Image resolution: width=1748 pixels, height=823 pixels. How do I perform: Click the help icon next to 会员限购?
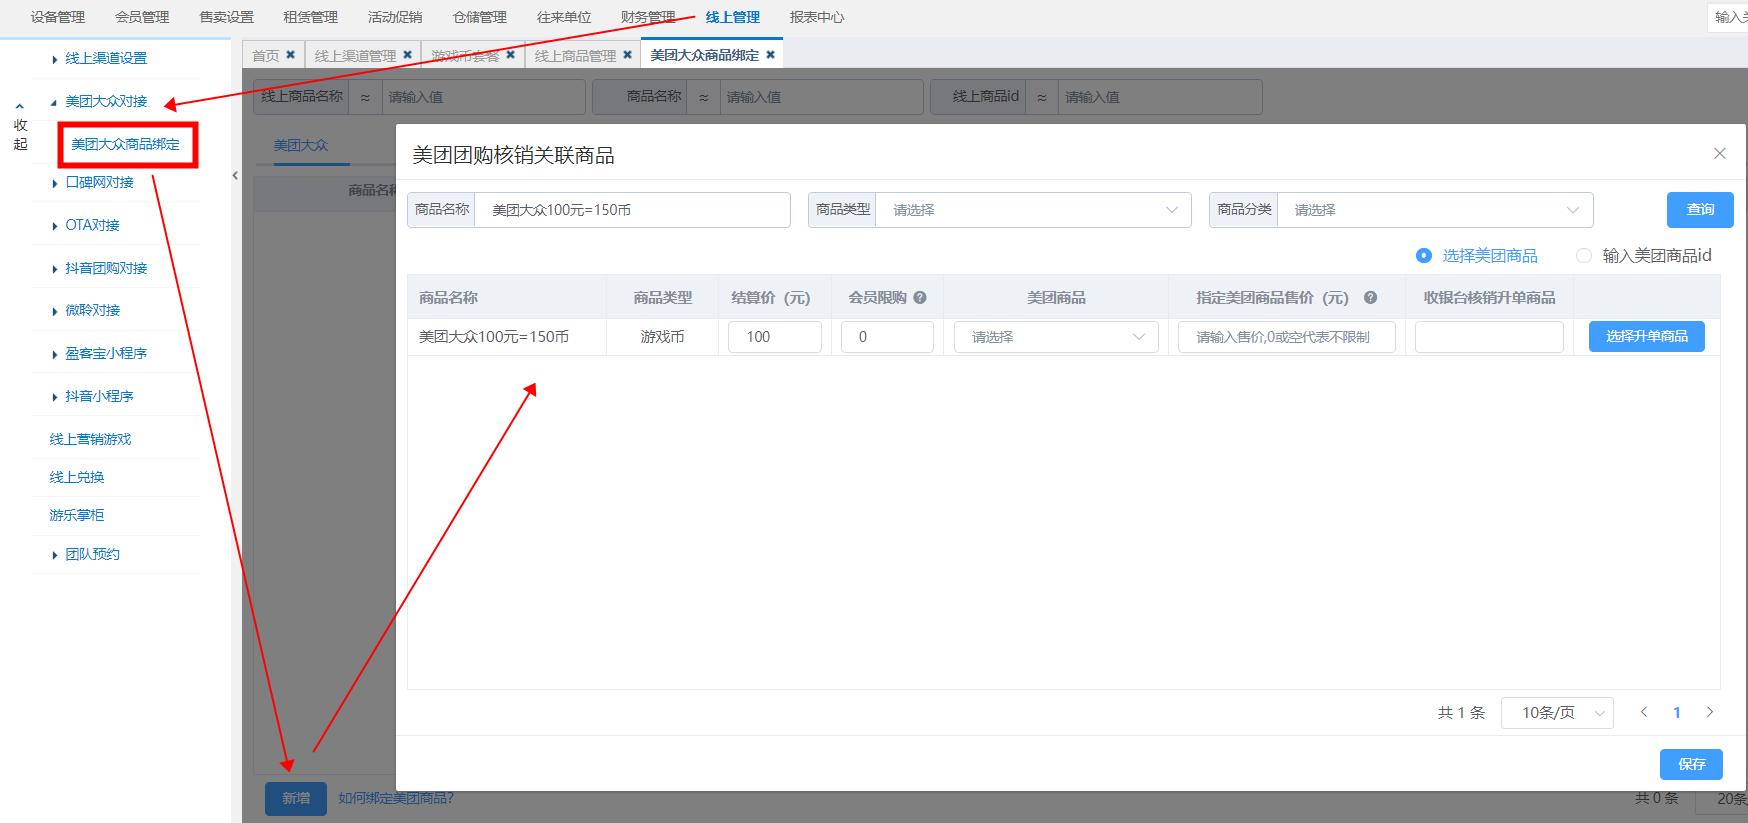pos(920,297)
